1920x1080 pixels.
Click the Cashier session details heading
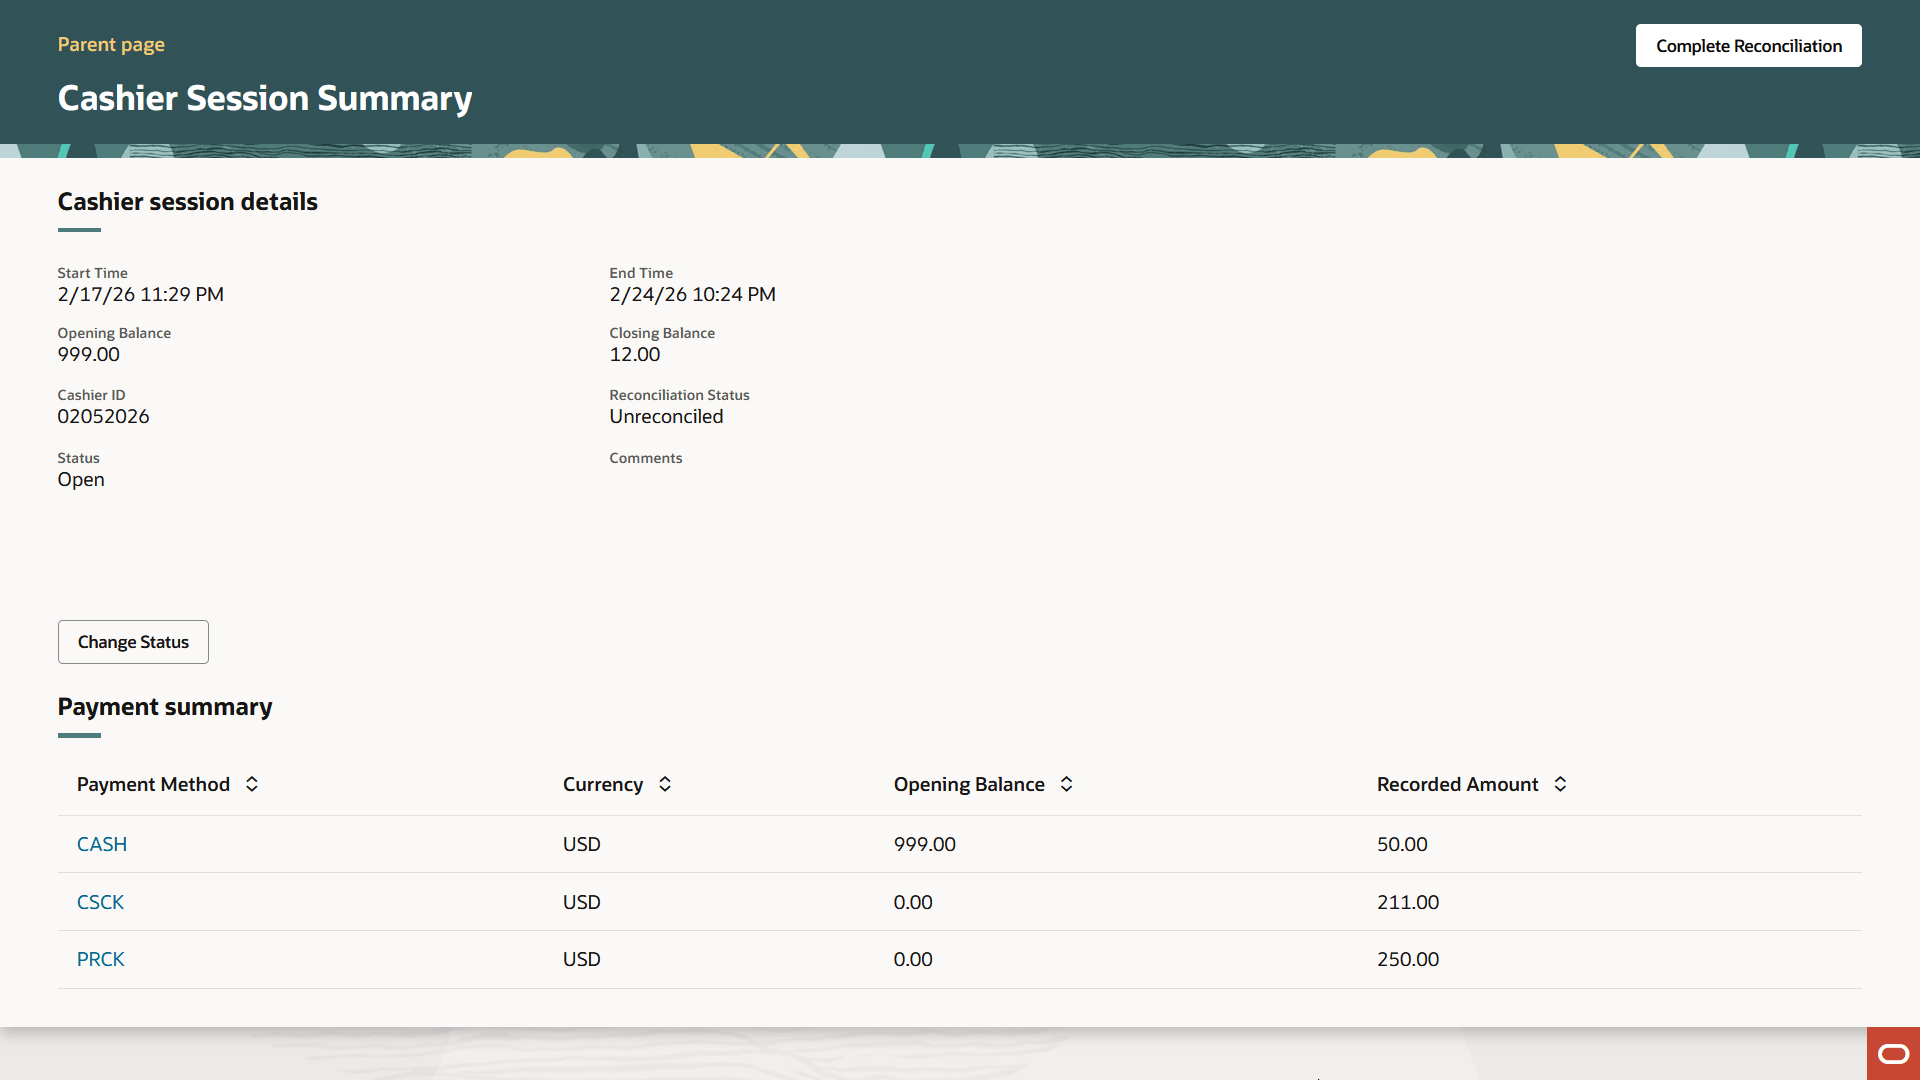(187, 201)
